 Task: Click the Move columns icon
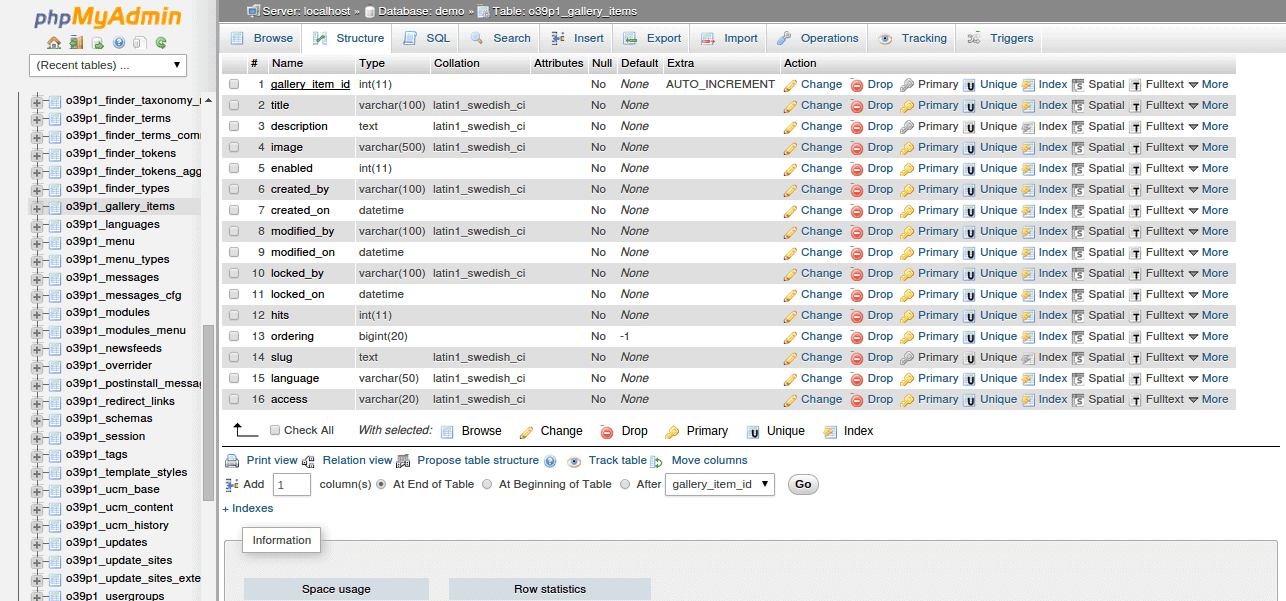click(657, 462)
